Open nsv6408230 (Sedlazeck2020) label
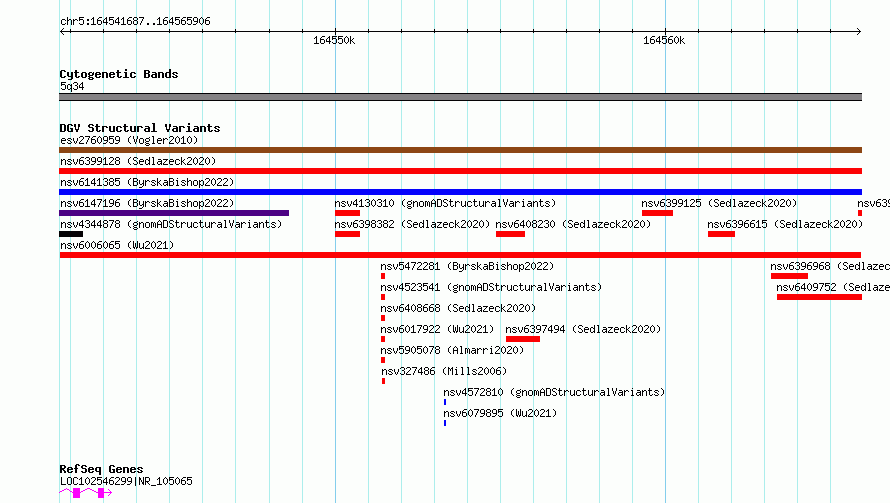 click(x=573, y=224)
